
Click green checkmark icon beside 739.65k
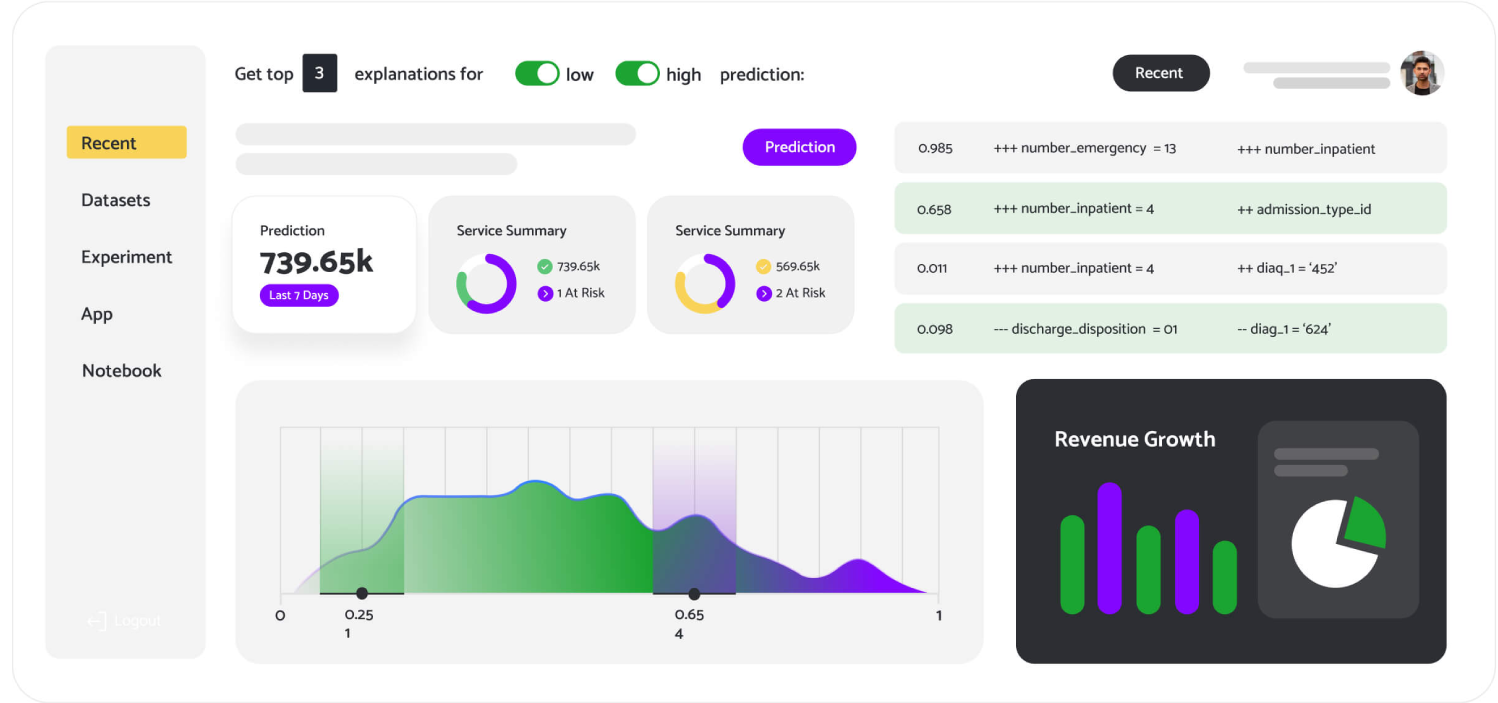click(545, 267)
